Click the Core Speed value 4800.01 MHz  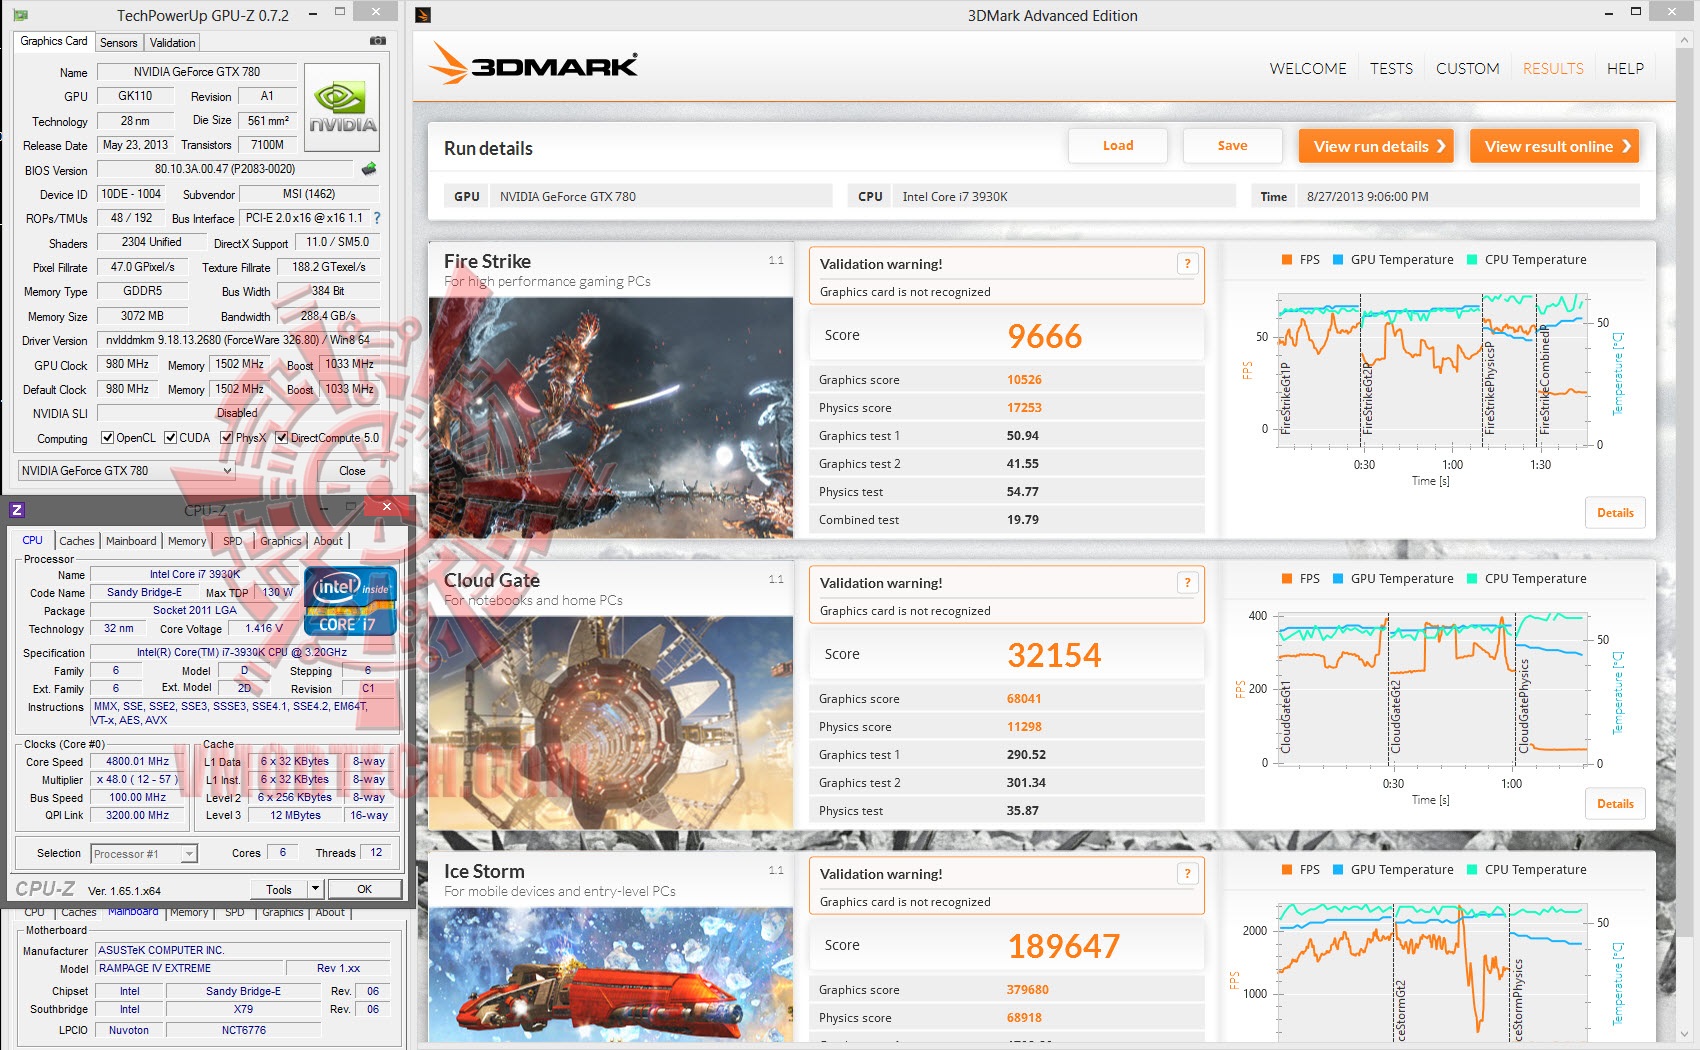point(138,762)
